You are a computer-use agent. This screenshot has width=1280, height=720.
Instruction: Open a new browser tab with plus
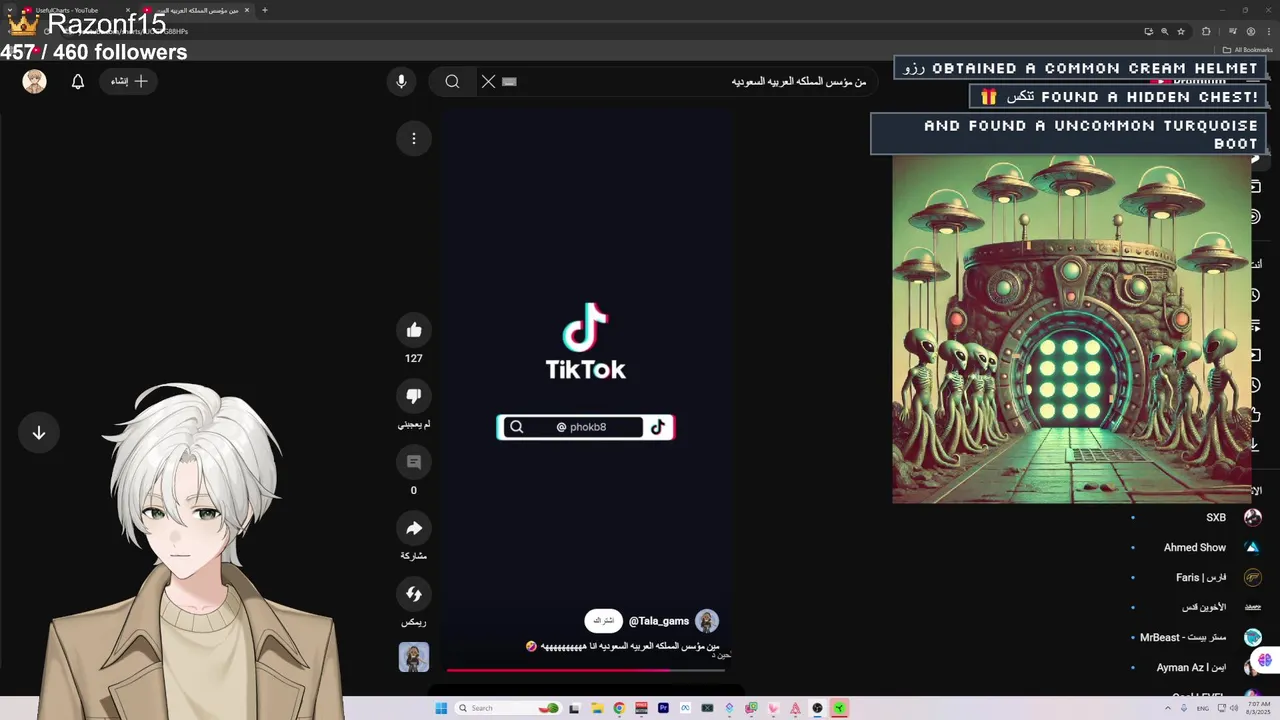pos(265,10)
